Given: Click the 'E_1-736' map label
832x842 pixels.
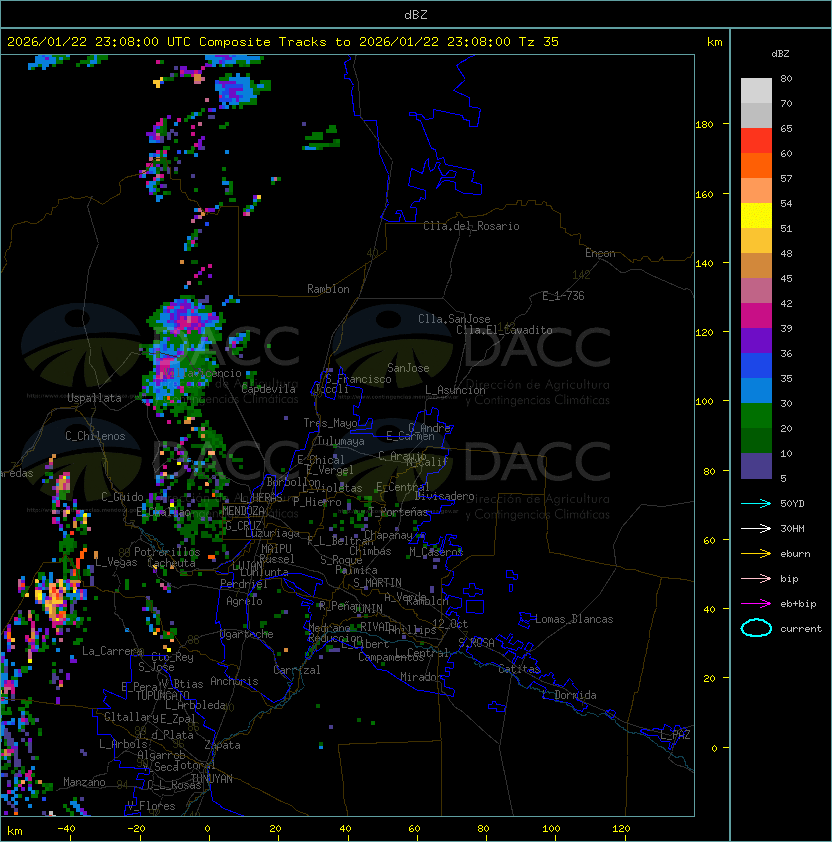Looking at the screenshot, I should 563,296.
